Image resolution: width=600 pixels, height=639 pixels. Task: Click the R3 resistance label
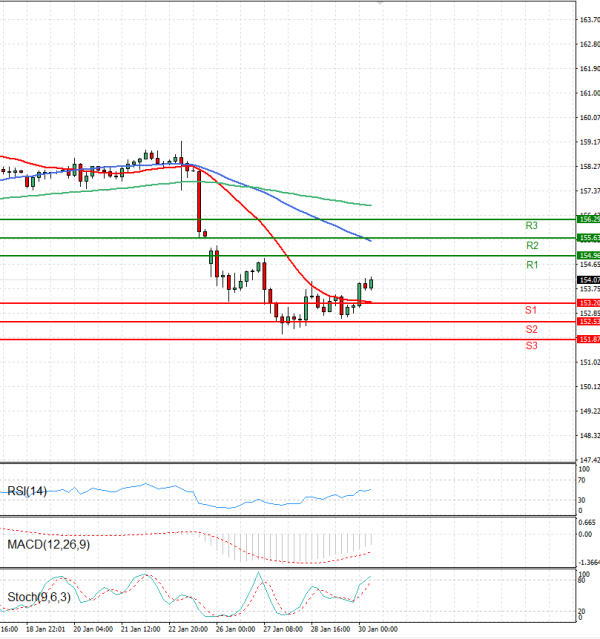point(532,226)
